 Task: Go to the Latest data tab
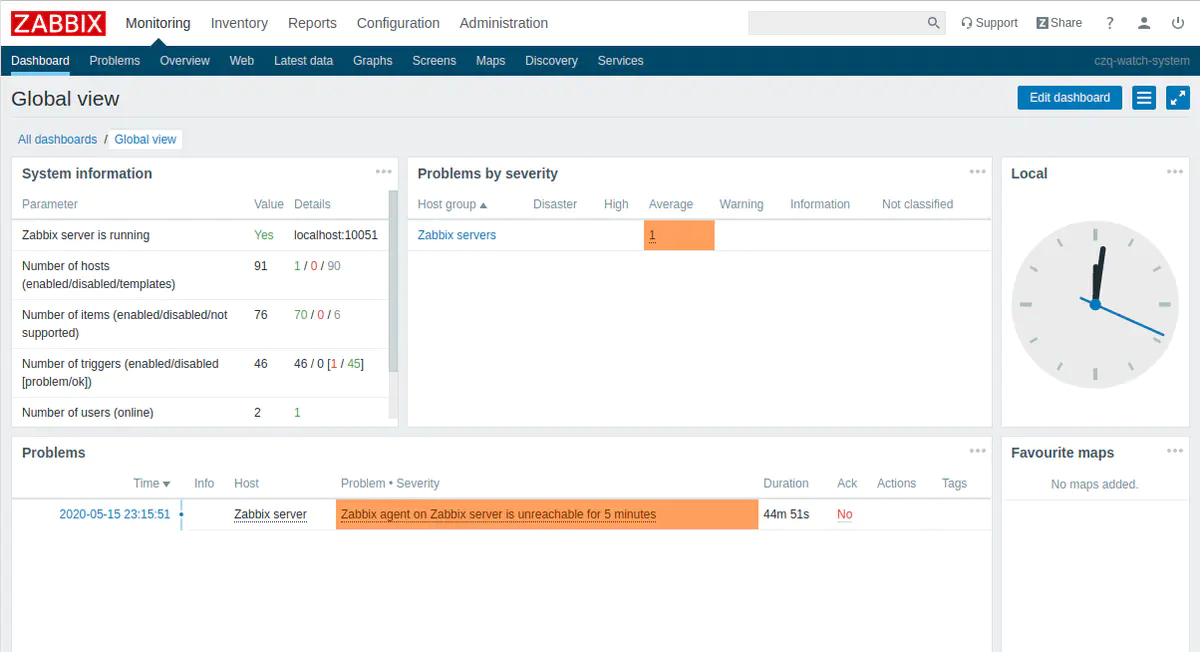pyautogui.click(x=303, y=61)
